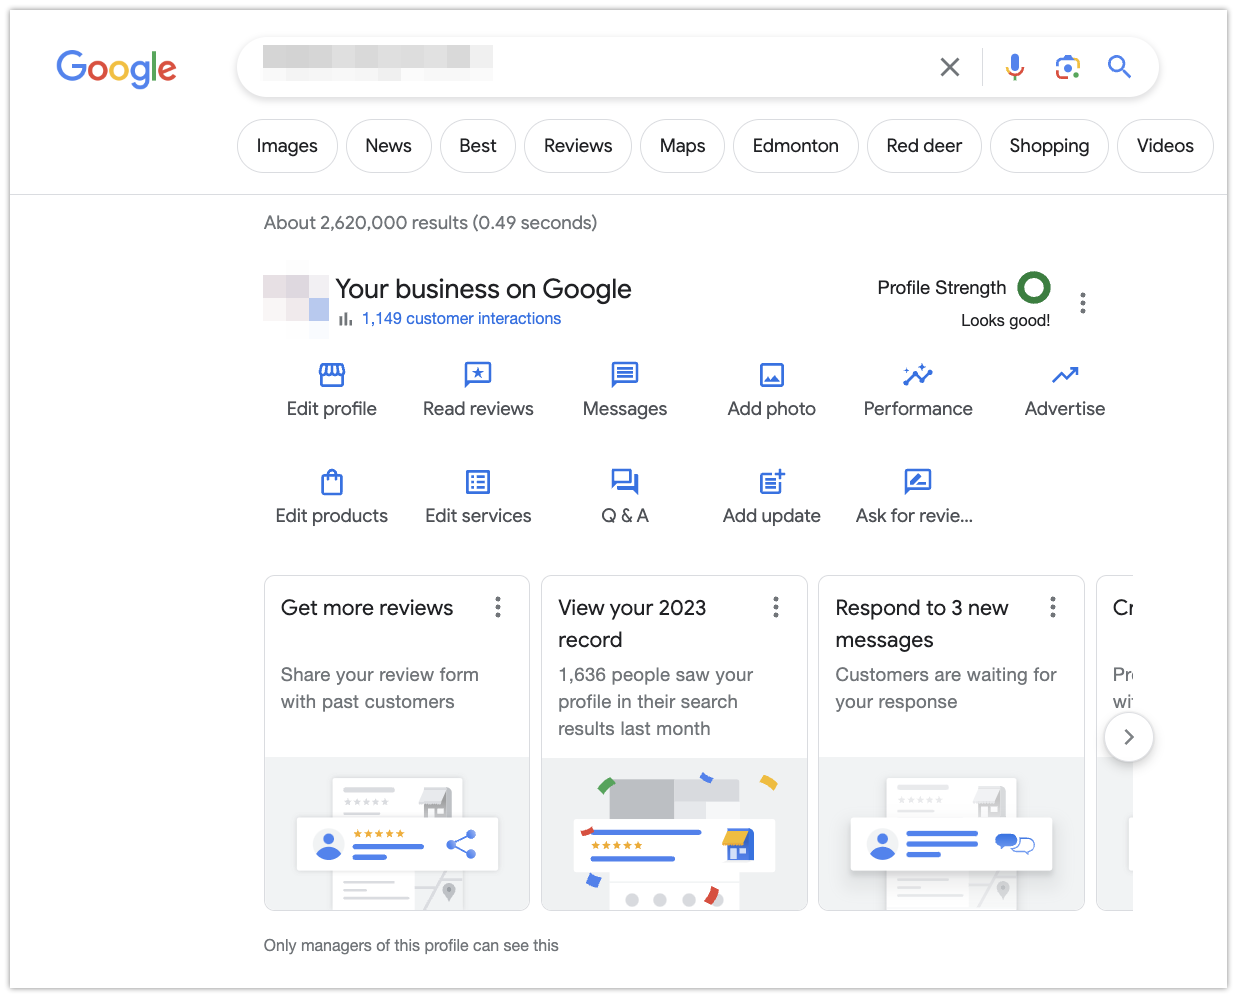Screen dimensions: 1237x998
Task: Click the Edit services list icon
Action: [478, 482]
